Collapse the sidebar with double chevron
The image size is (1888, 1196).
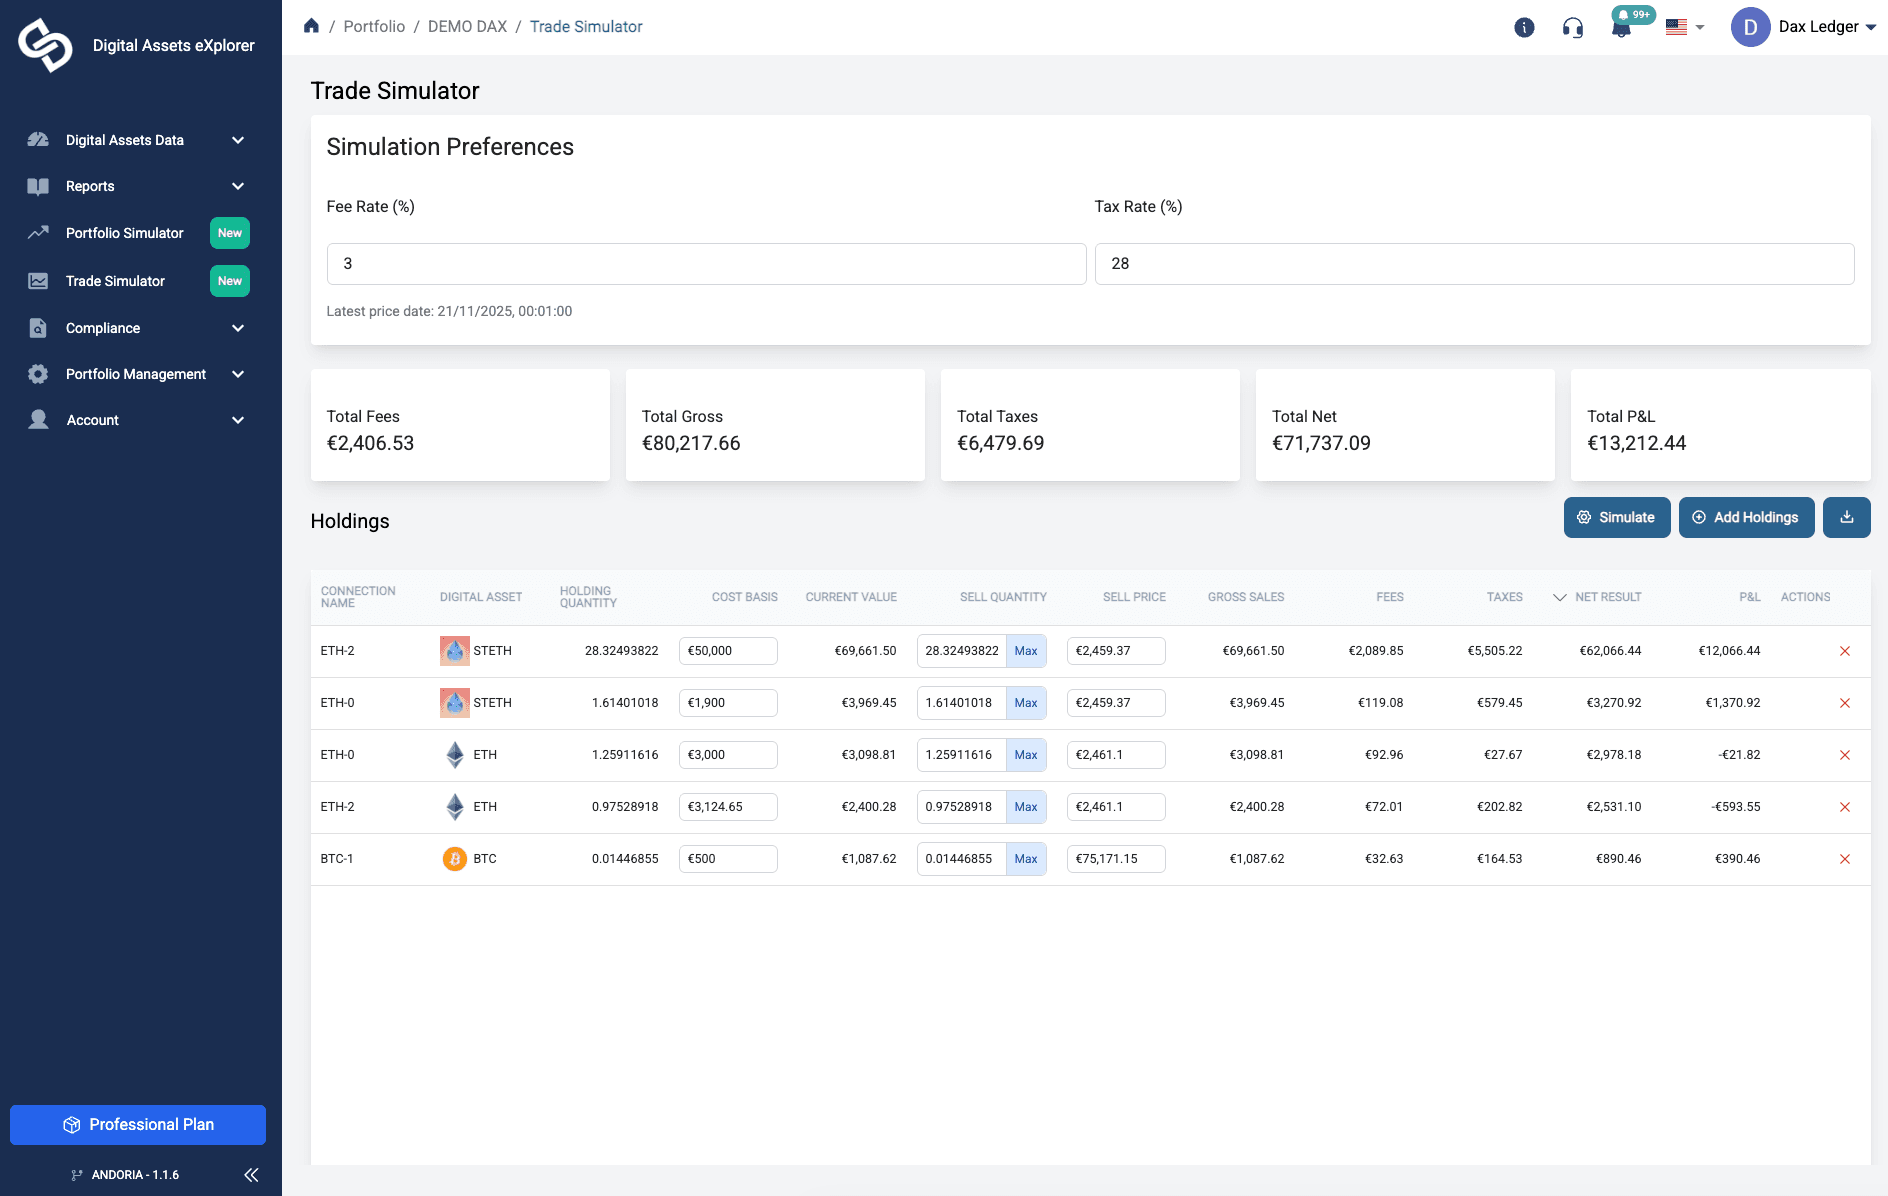251,1174
